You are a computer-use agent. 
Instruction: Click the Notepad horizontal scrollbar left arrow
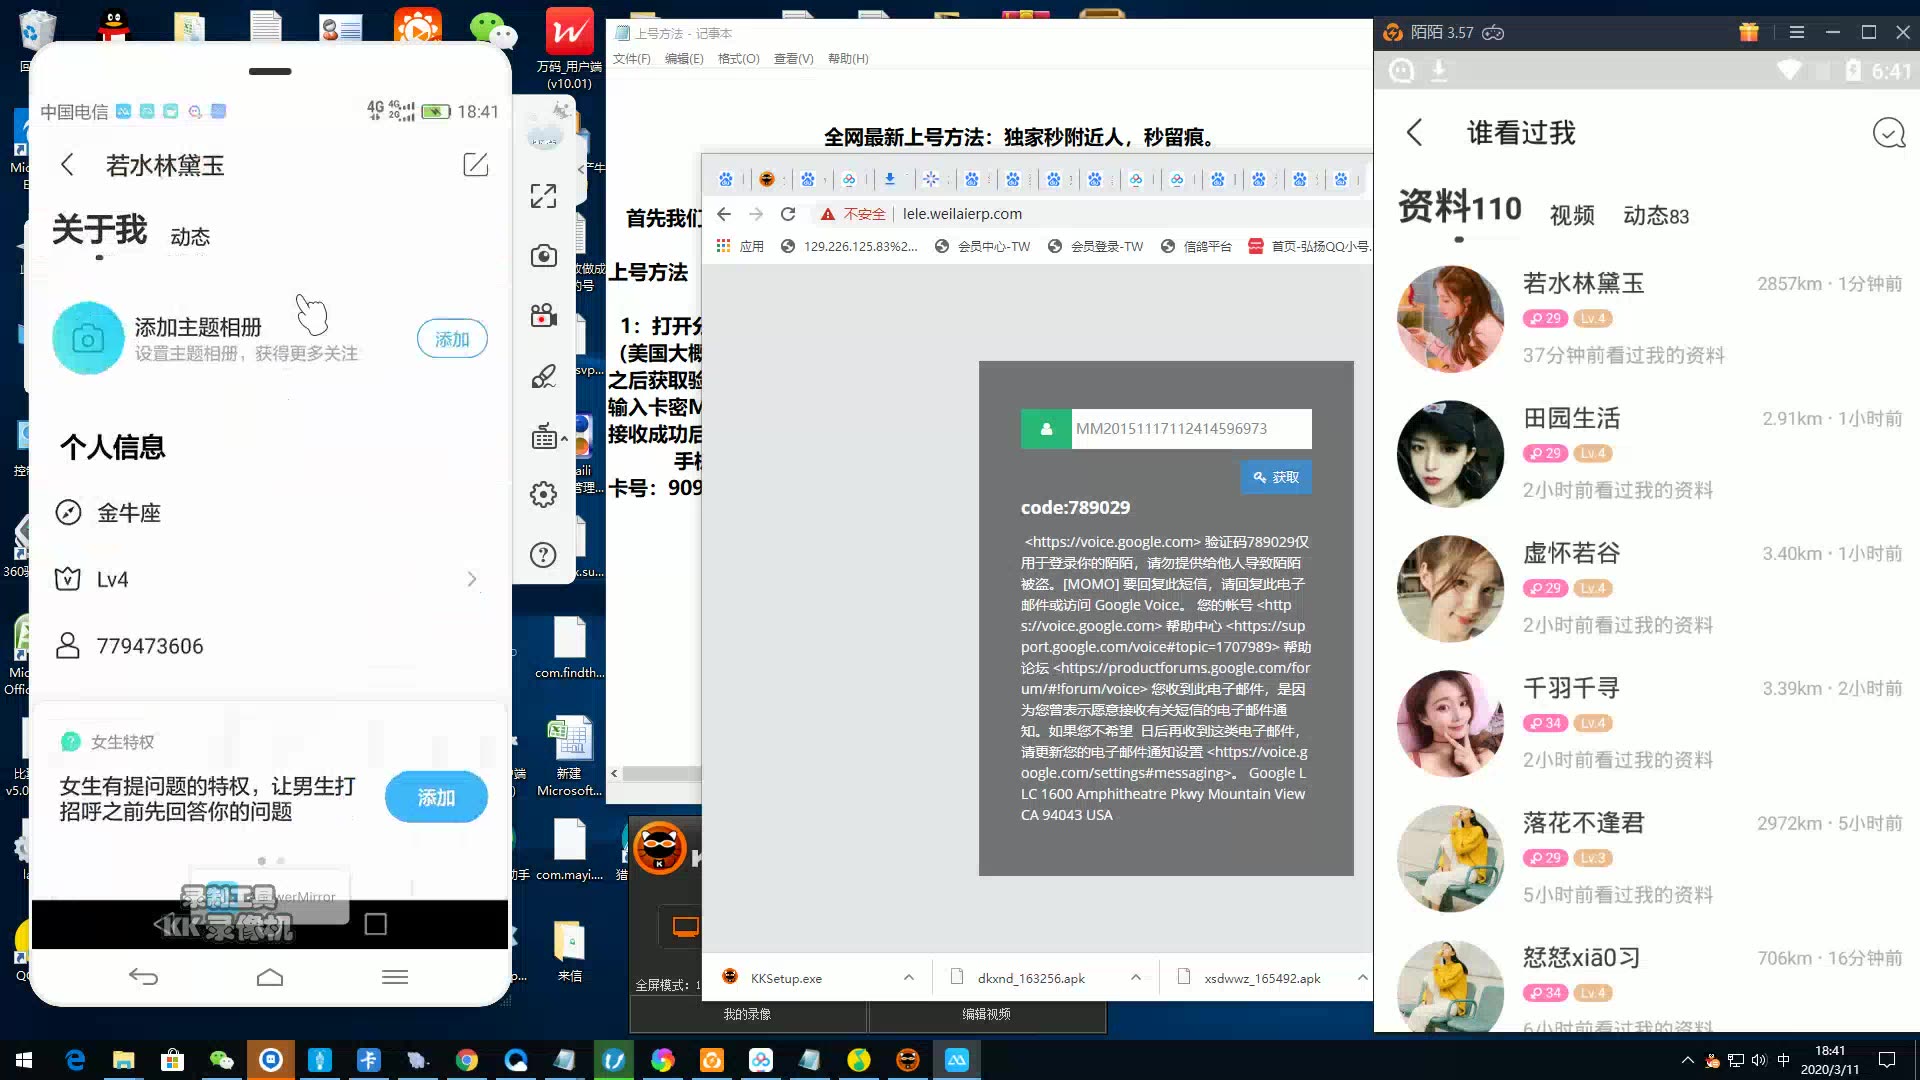615,773
